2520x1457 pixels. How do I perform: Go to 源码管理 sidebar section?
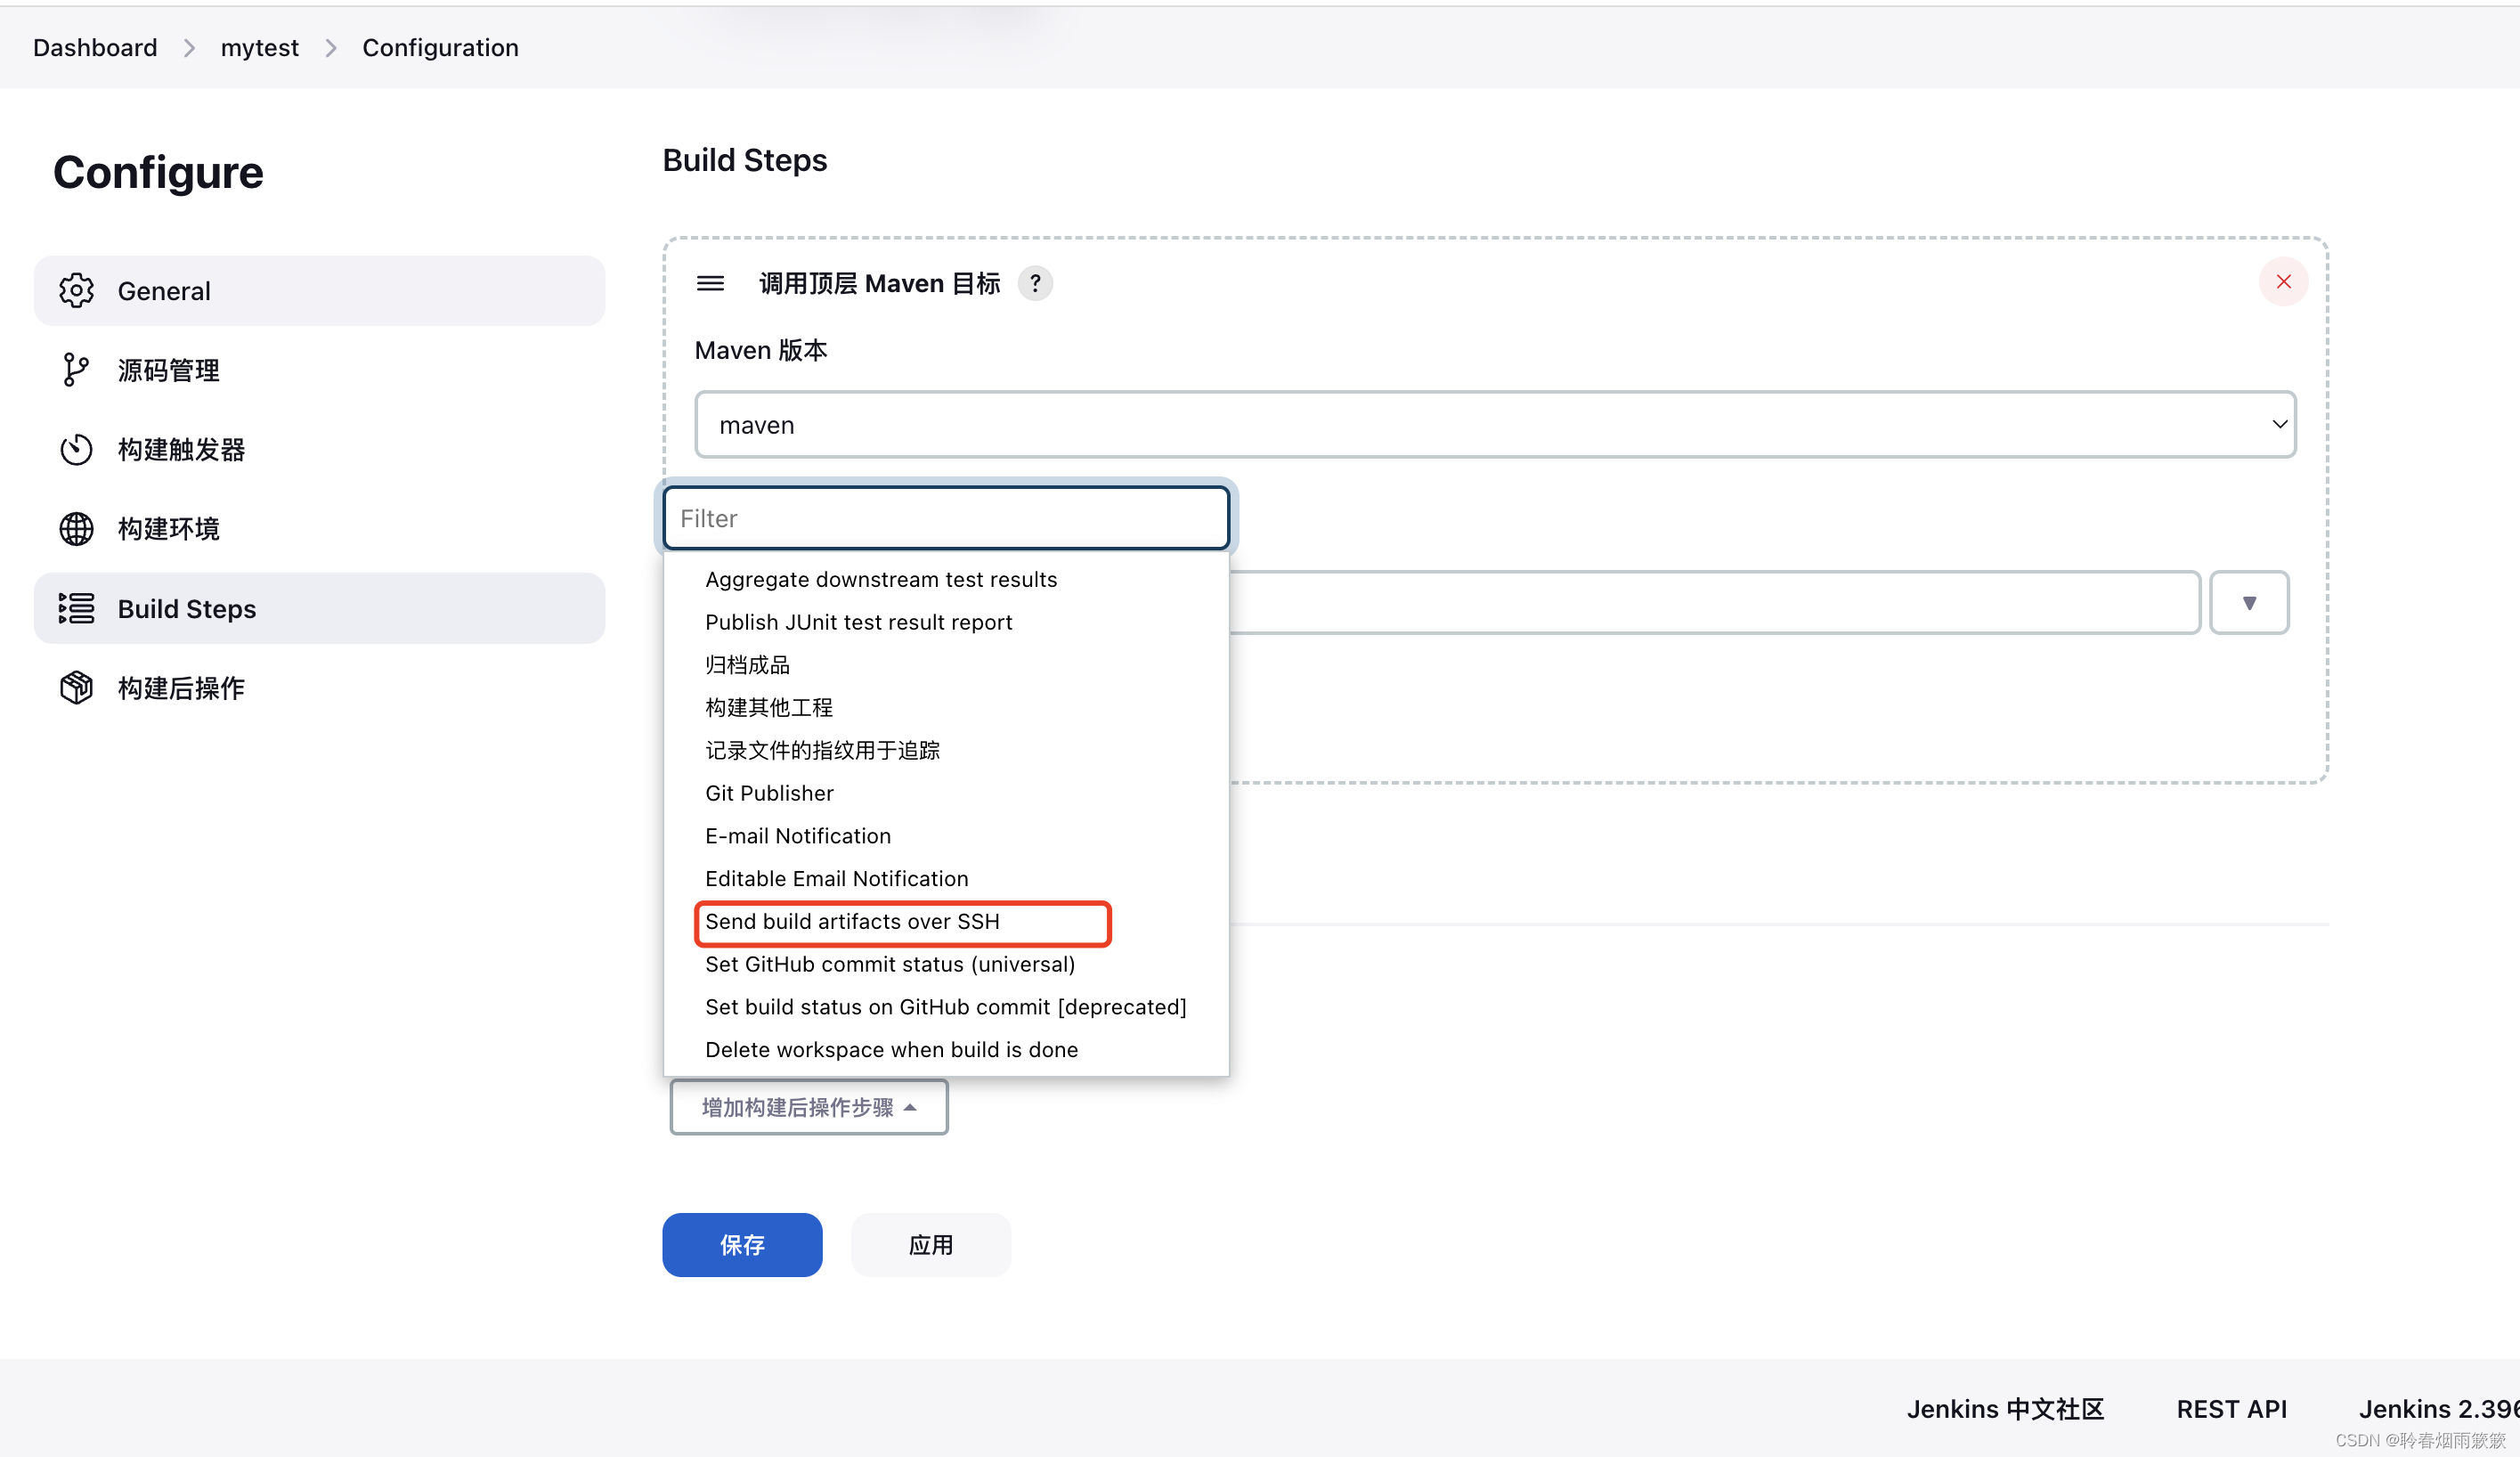[319, 370]
